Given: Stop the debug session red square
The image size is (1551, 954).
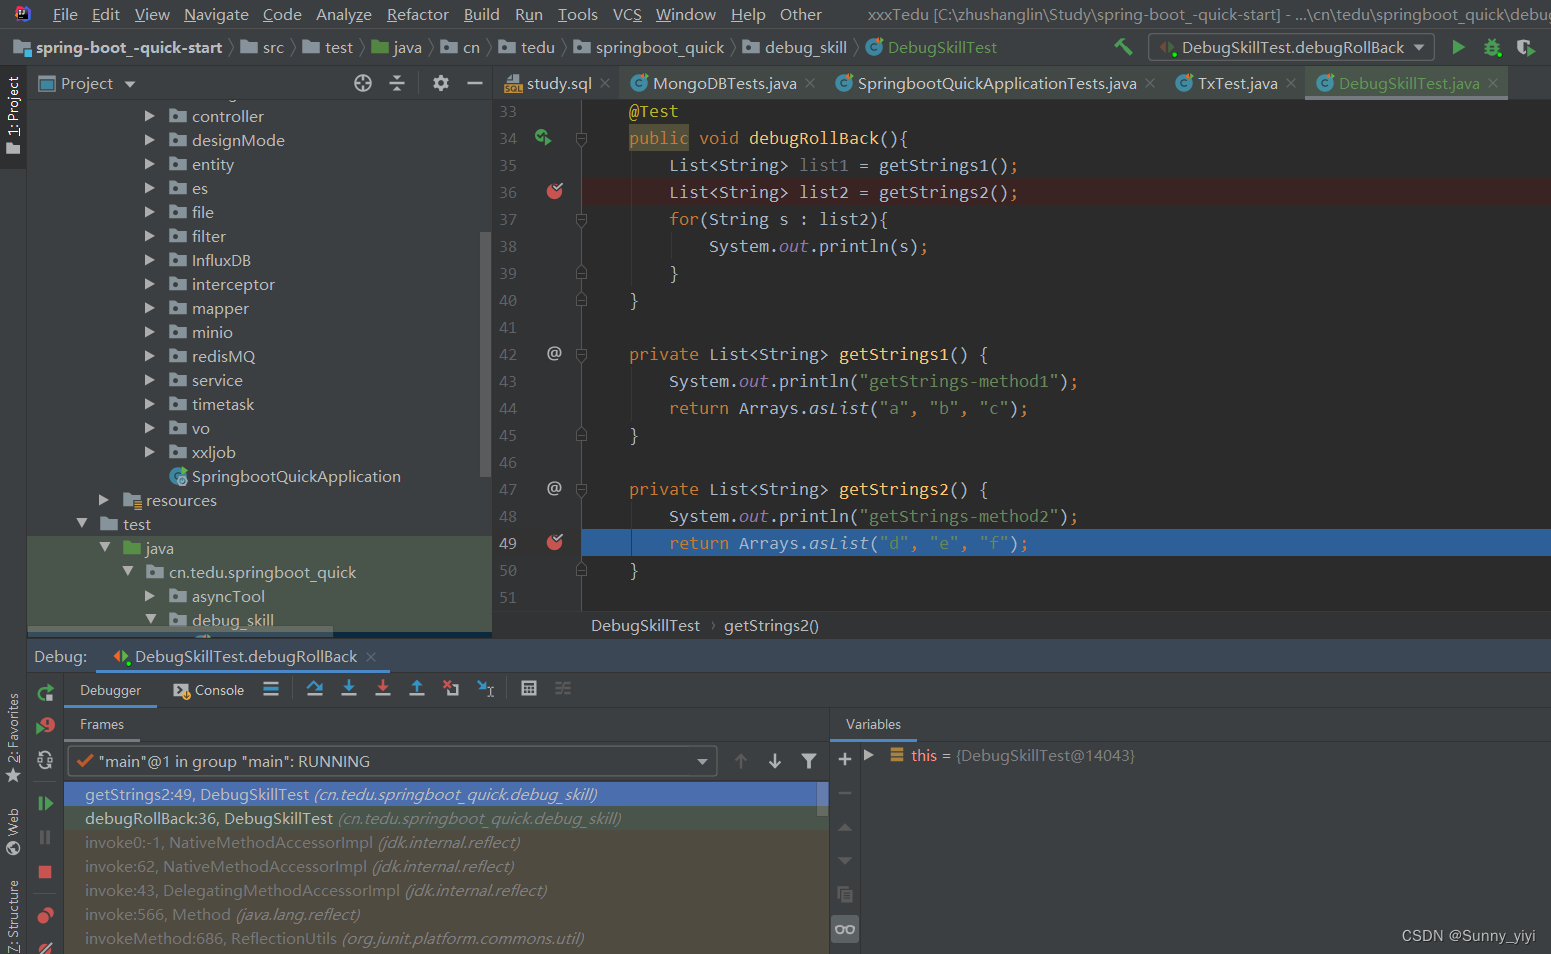Looking at the screenshot, I should [45, 872].
